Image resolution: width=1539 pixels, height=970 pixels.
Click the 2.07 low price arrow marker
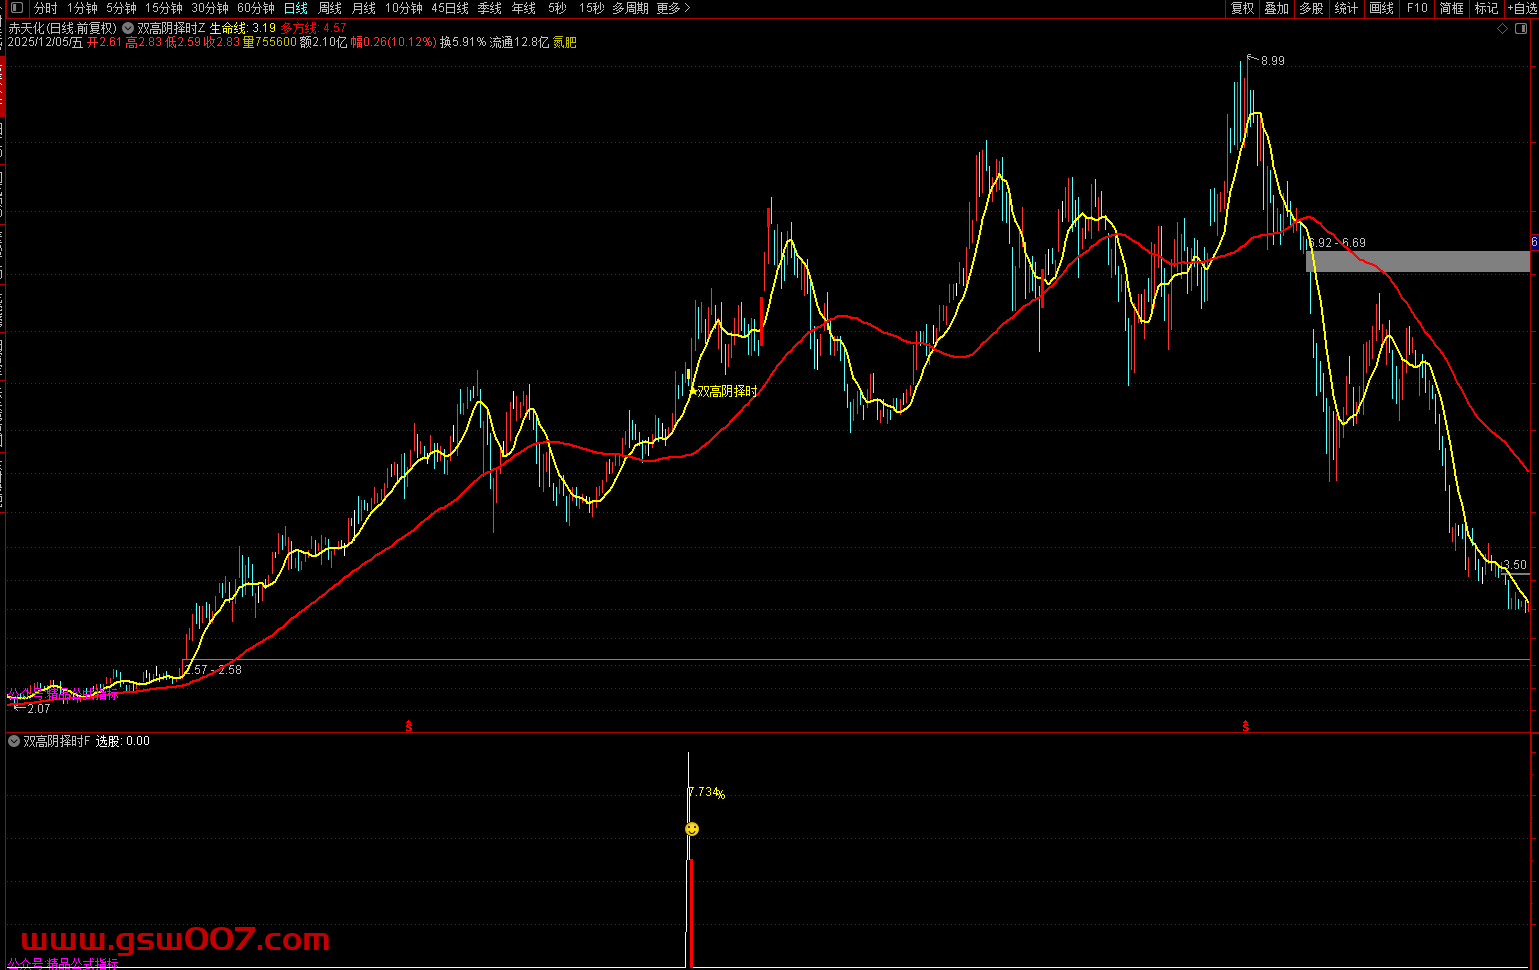click(x=20, y=708)
